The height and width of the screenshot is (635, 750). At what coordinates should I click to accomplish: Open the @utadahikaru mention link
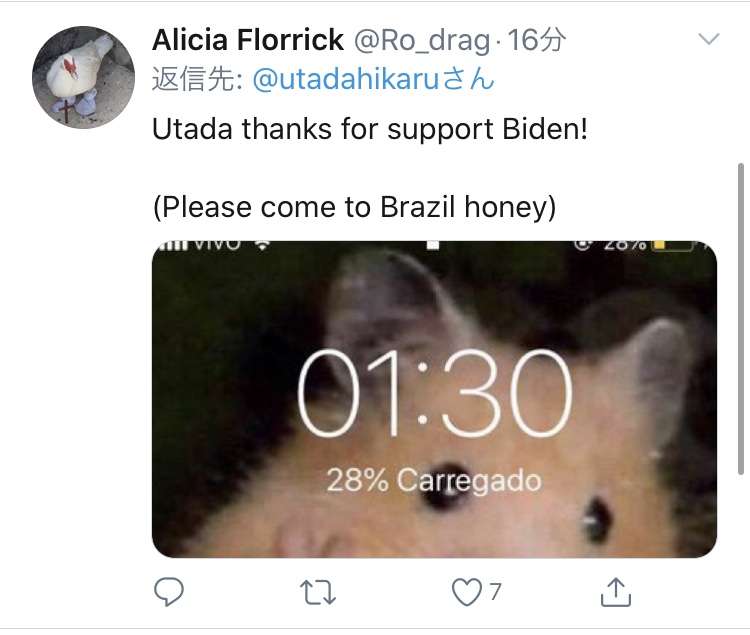click(373, 79)
